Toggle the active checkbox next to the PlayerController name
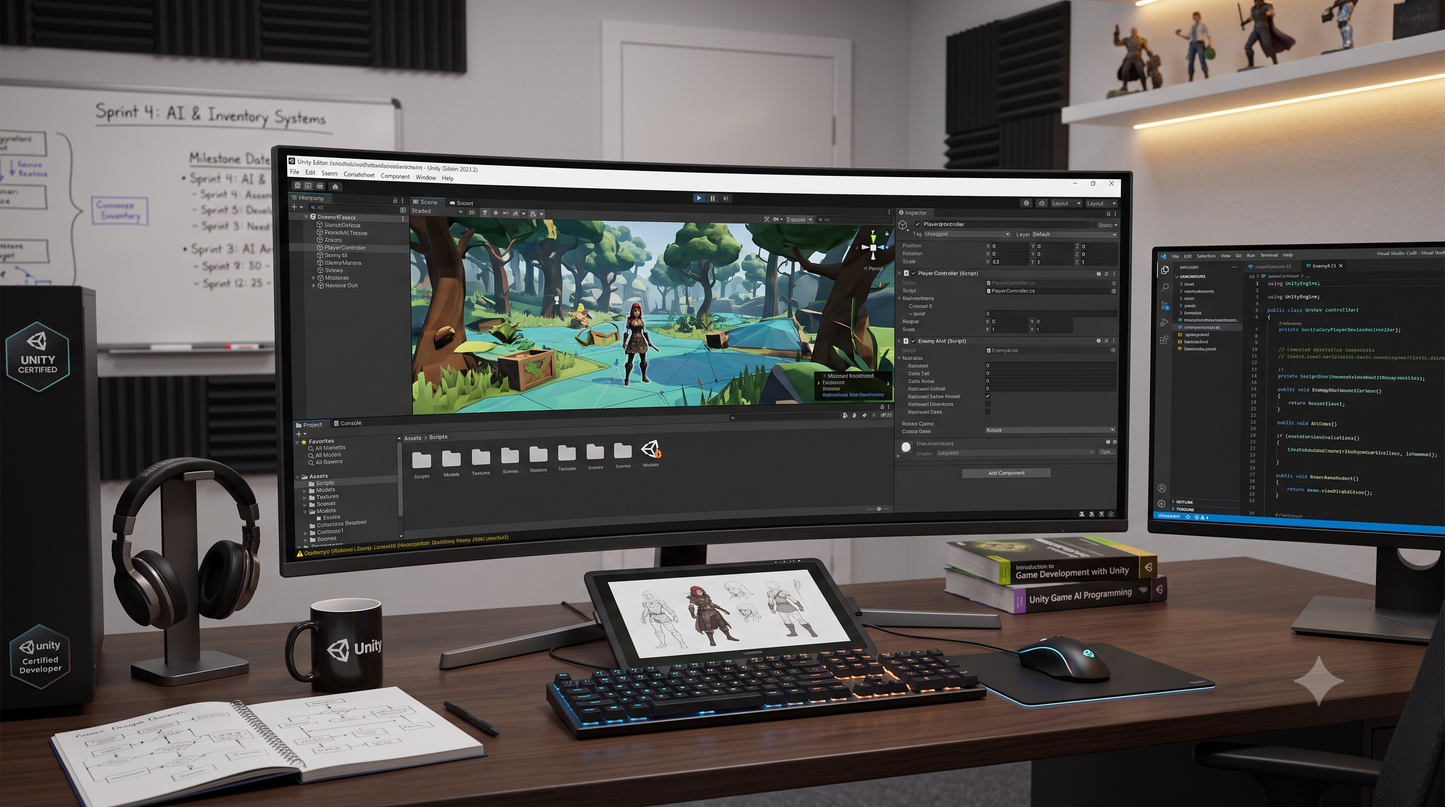 (917, 224)
